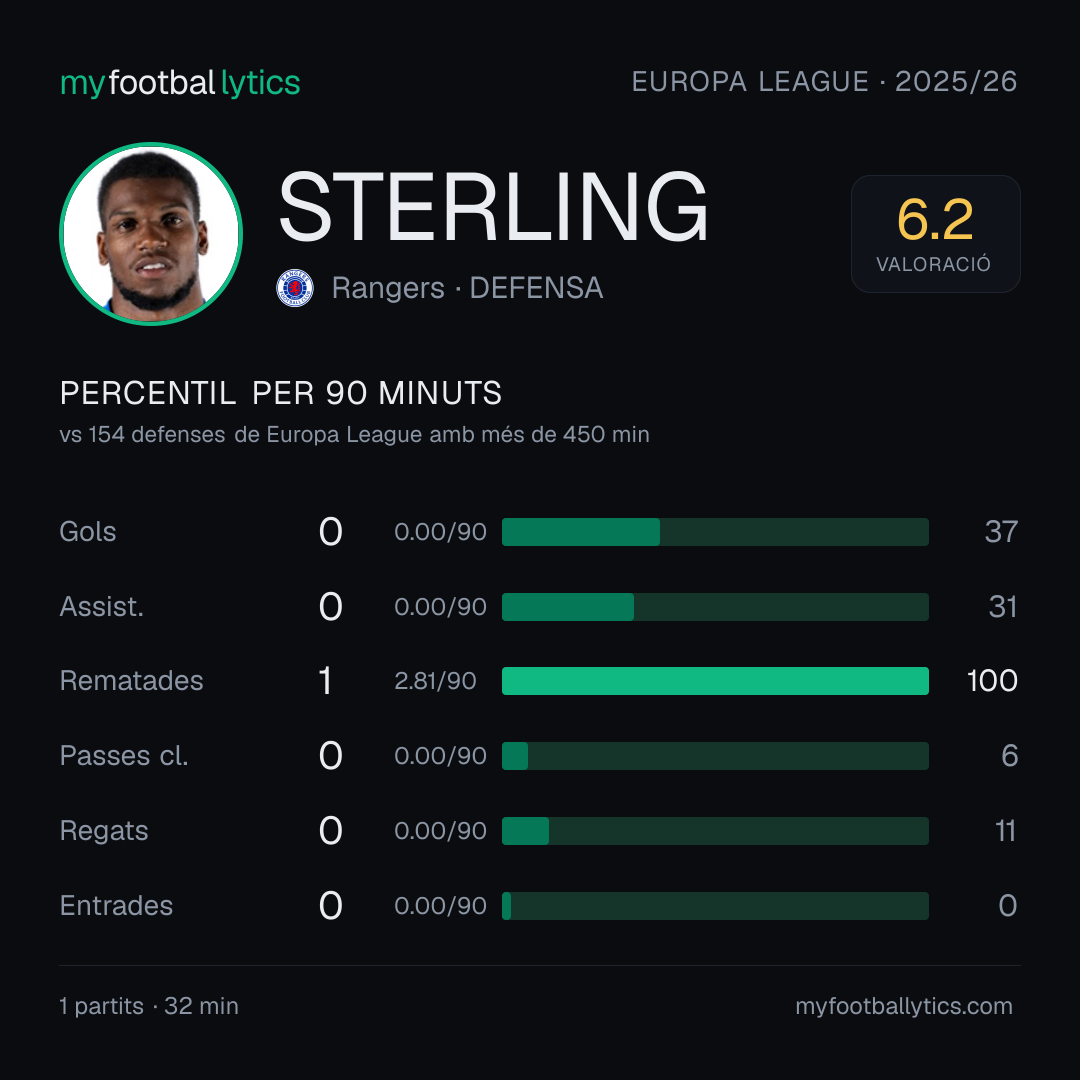This screenshot has width=1080, height=1080.
Task: Click the Rangers club crest icon
Action: (x=295, y=288)
